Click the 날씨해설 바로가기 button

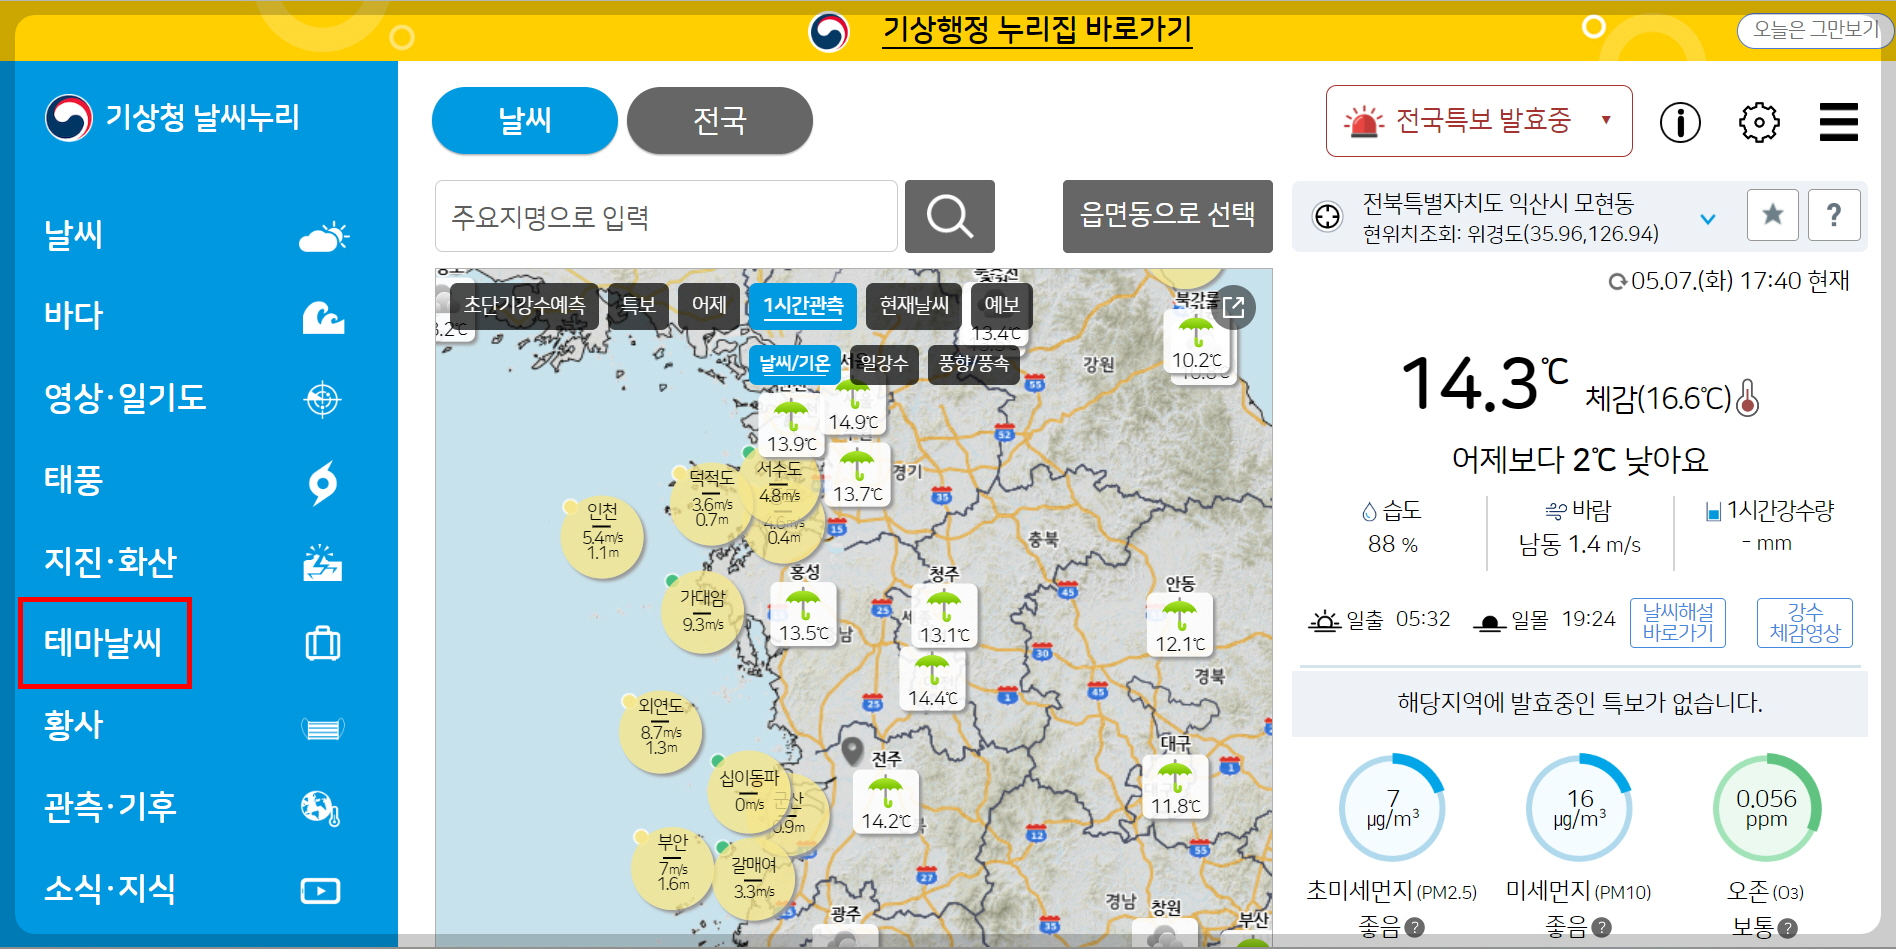[x=1677, y=622]
